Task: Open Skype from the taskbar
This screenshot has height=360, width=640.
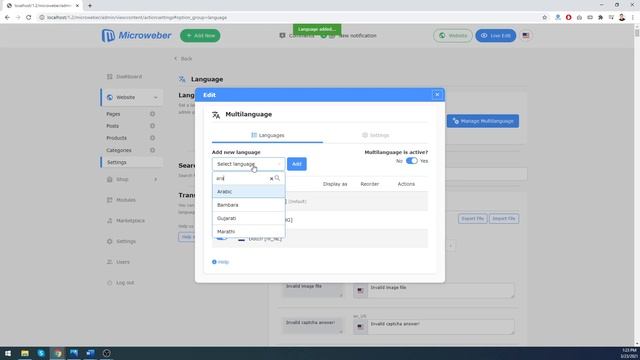Action: [x=41, y=353]
